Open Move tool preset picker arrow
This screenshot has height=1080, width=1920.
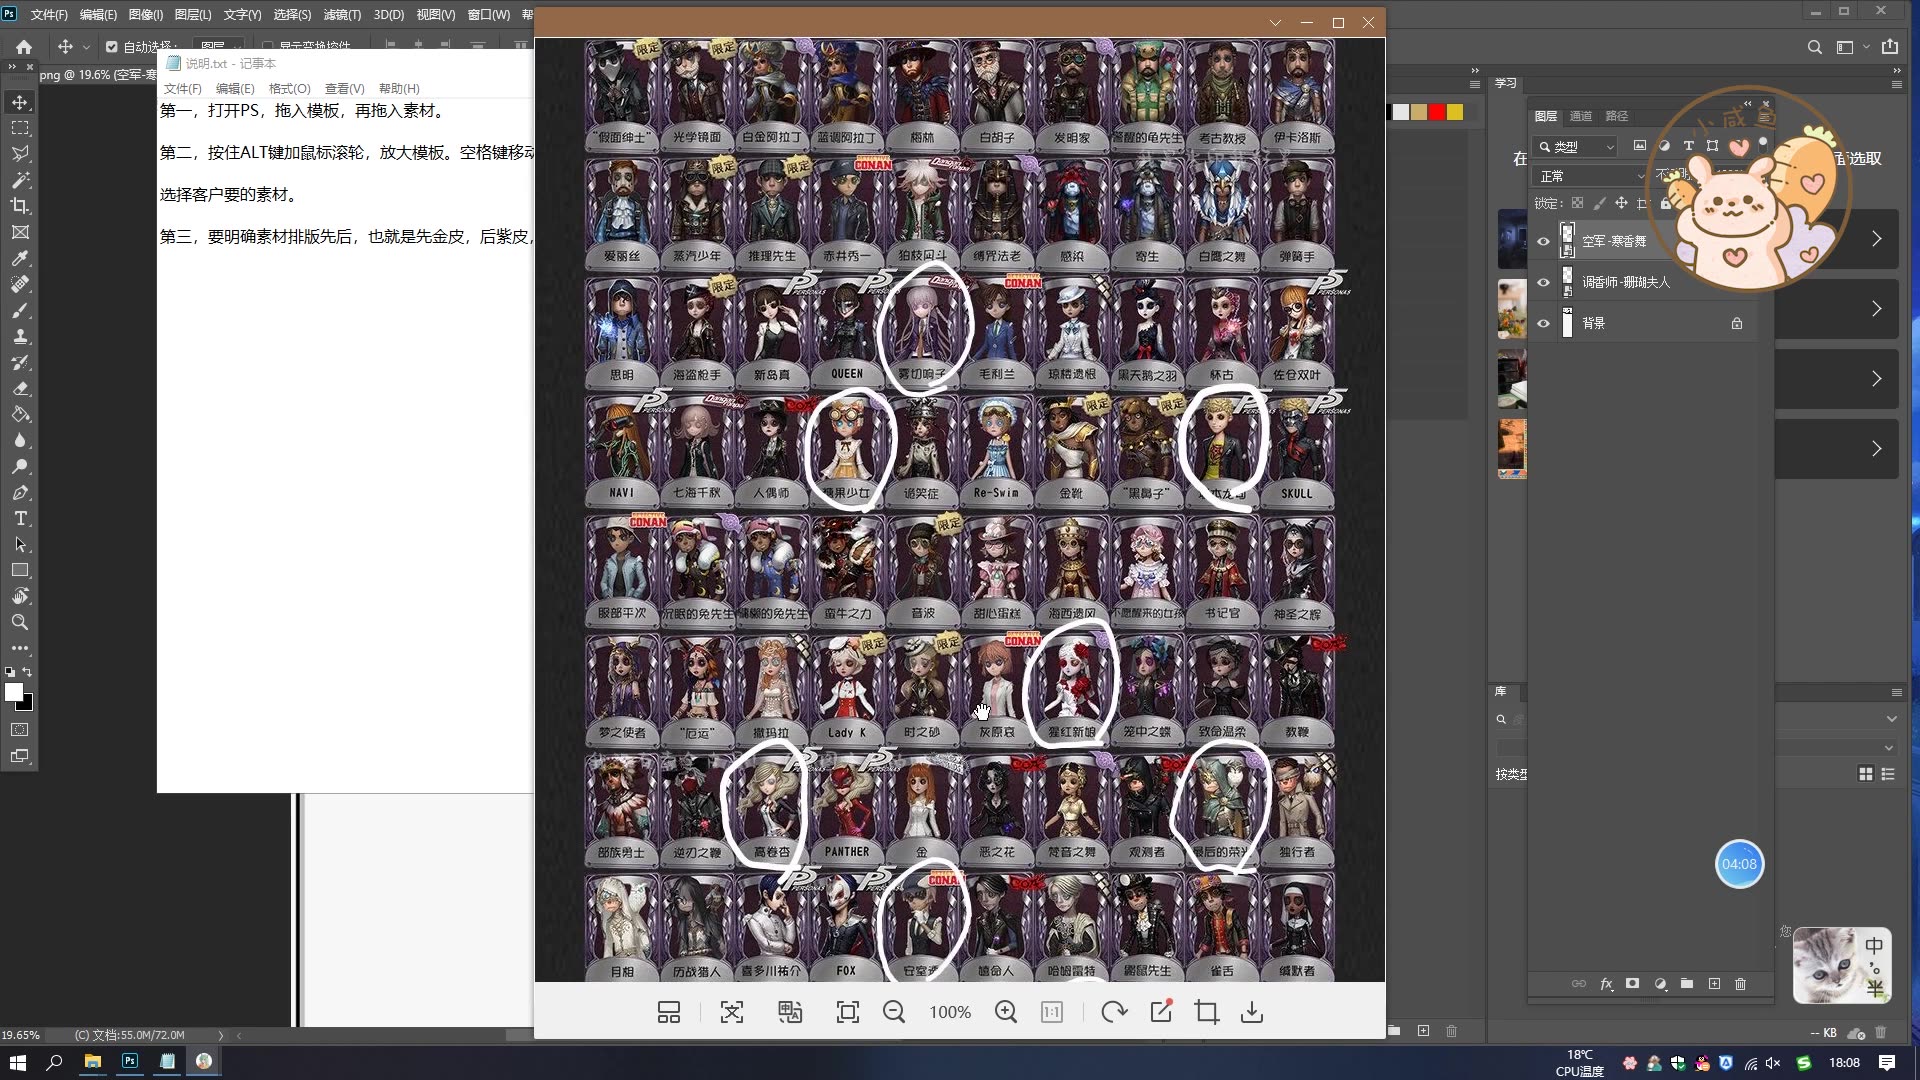[x=86, y=47]
